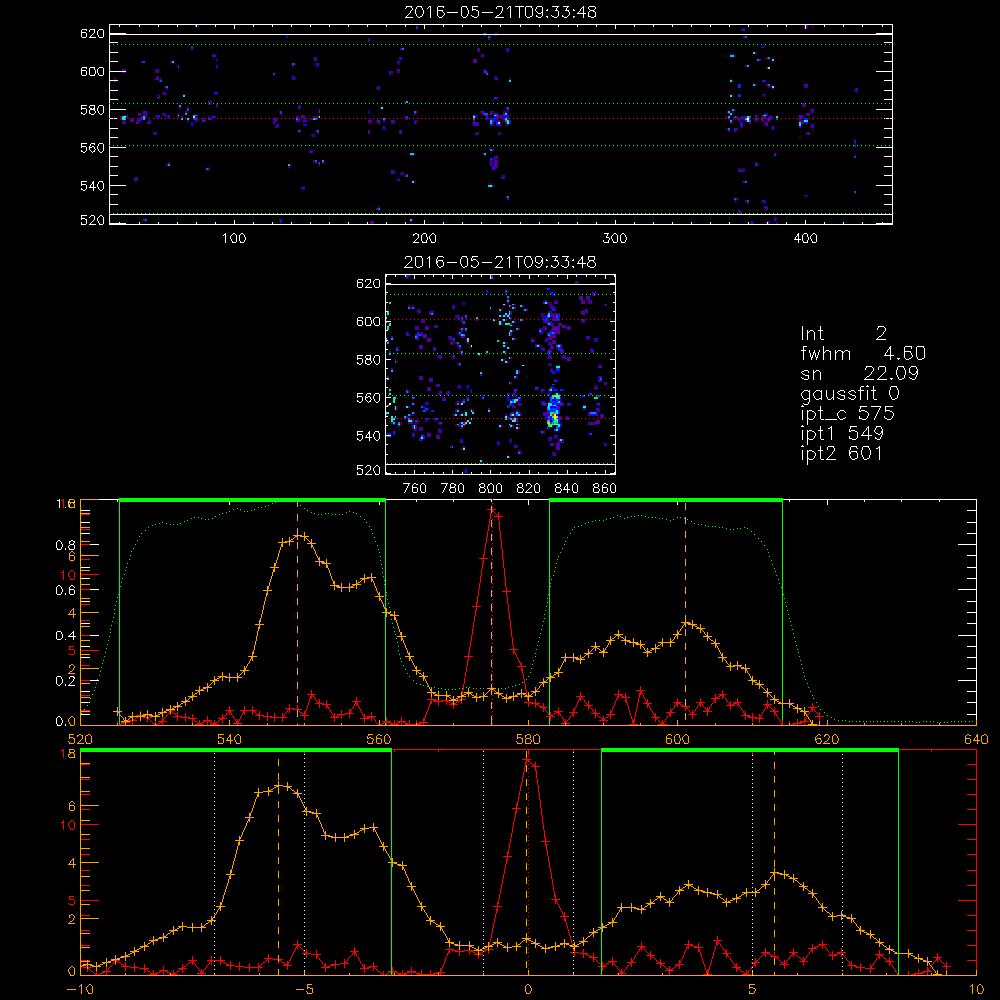Click x-axis tick 860 on middle plot

[605, 489]
